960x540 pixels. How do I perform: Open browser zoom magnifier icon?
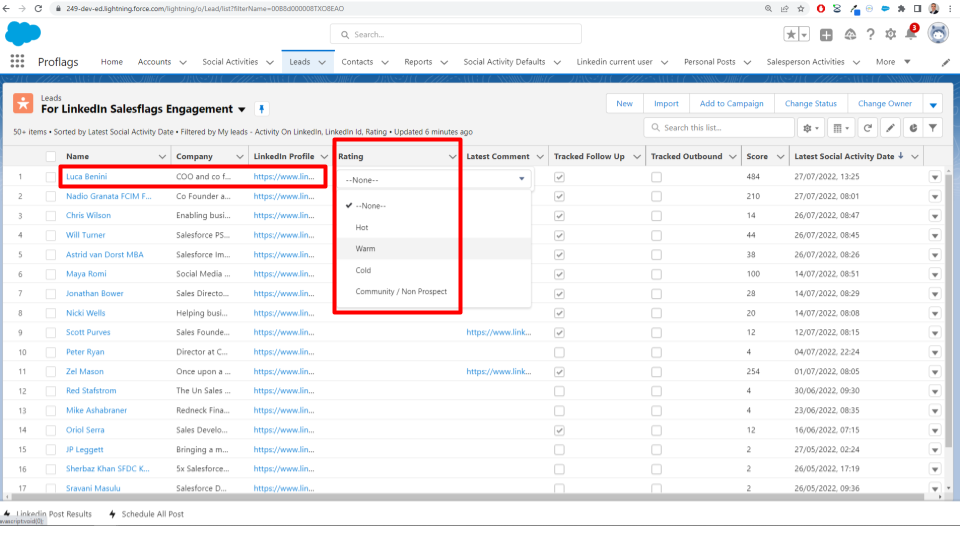point(768,9)
